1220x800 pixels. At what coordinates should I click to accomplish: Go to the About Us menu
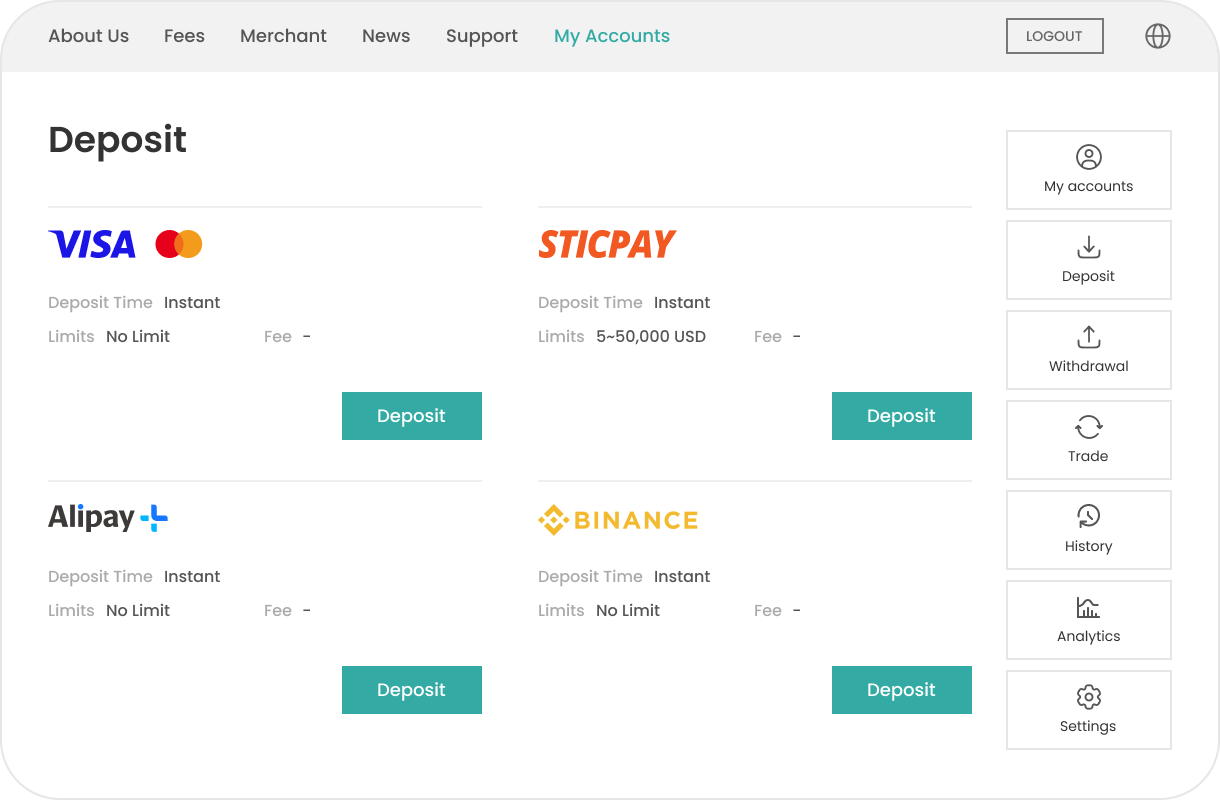[89, 36]
